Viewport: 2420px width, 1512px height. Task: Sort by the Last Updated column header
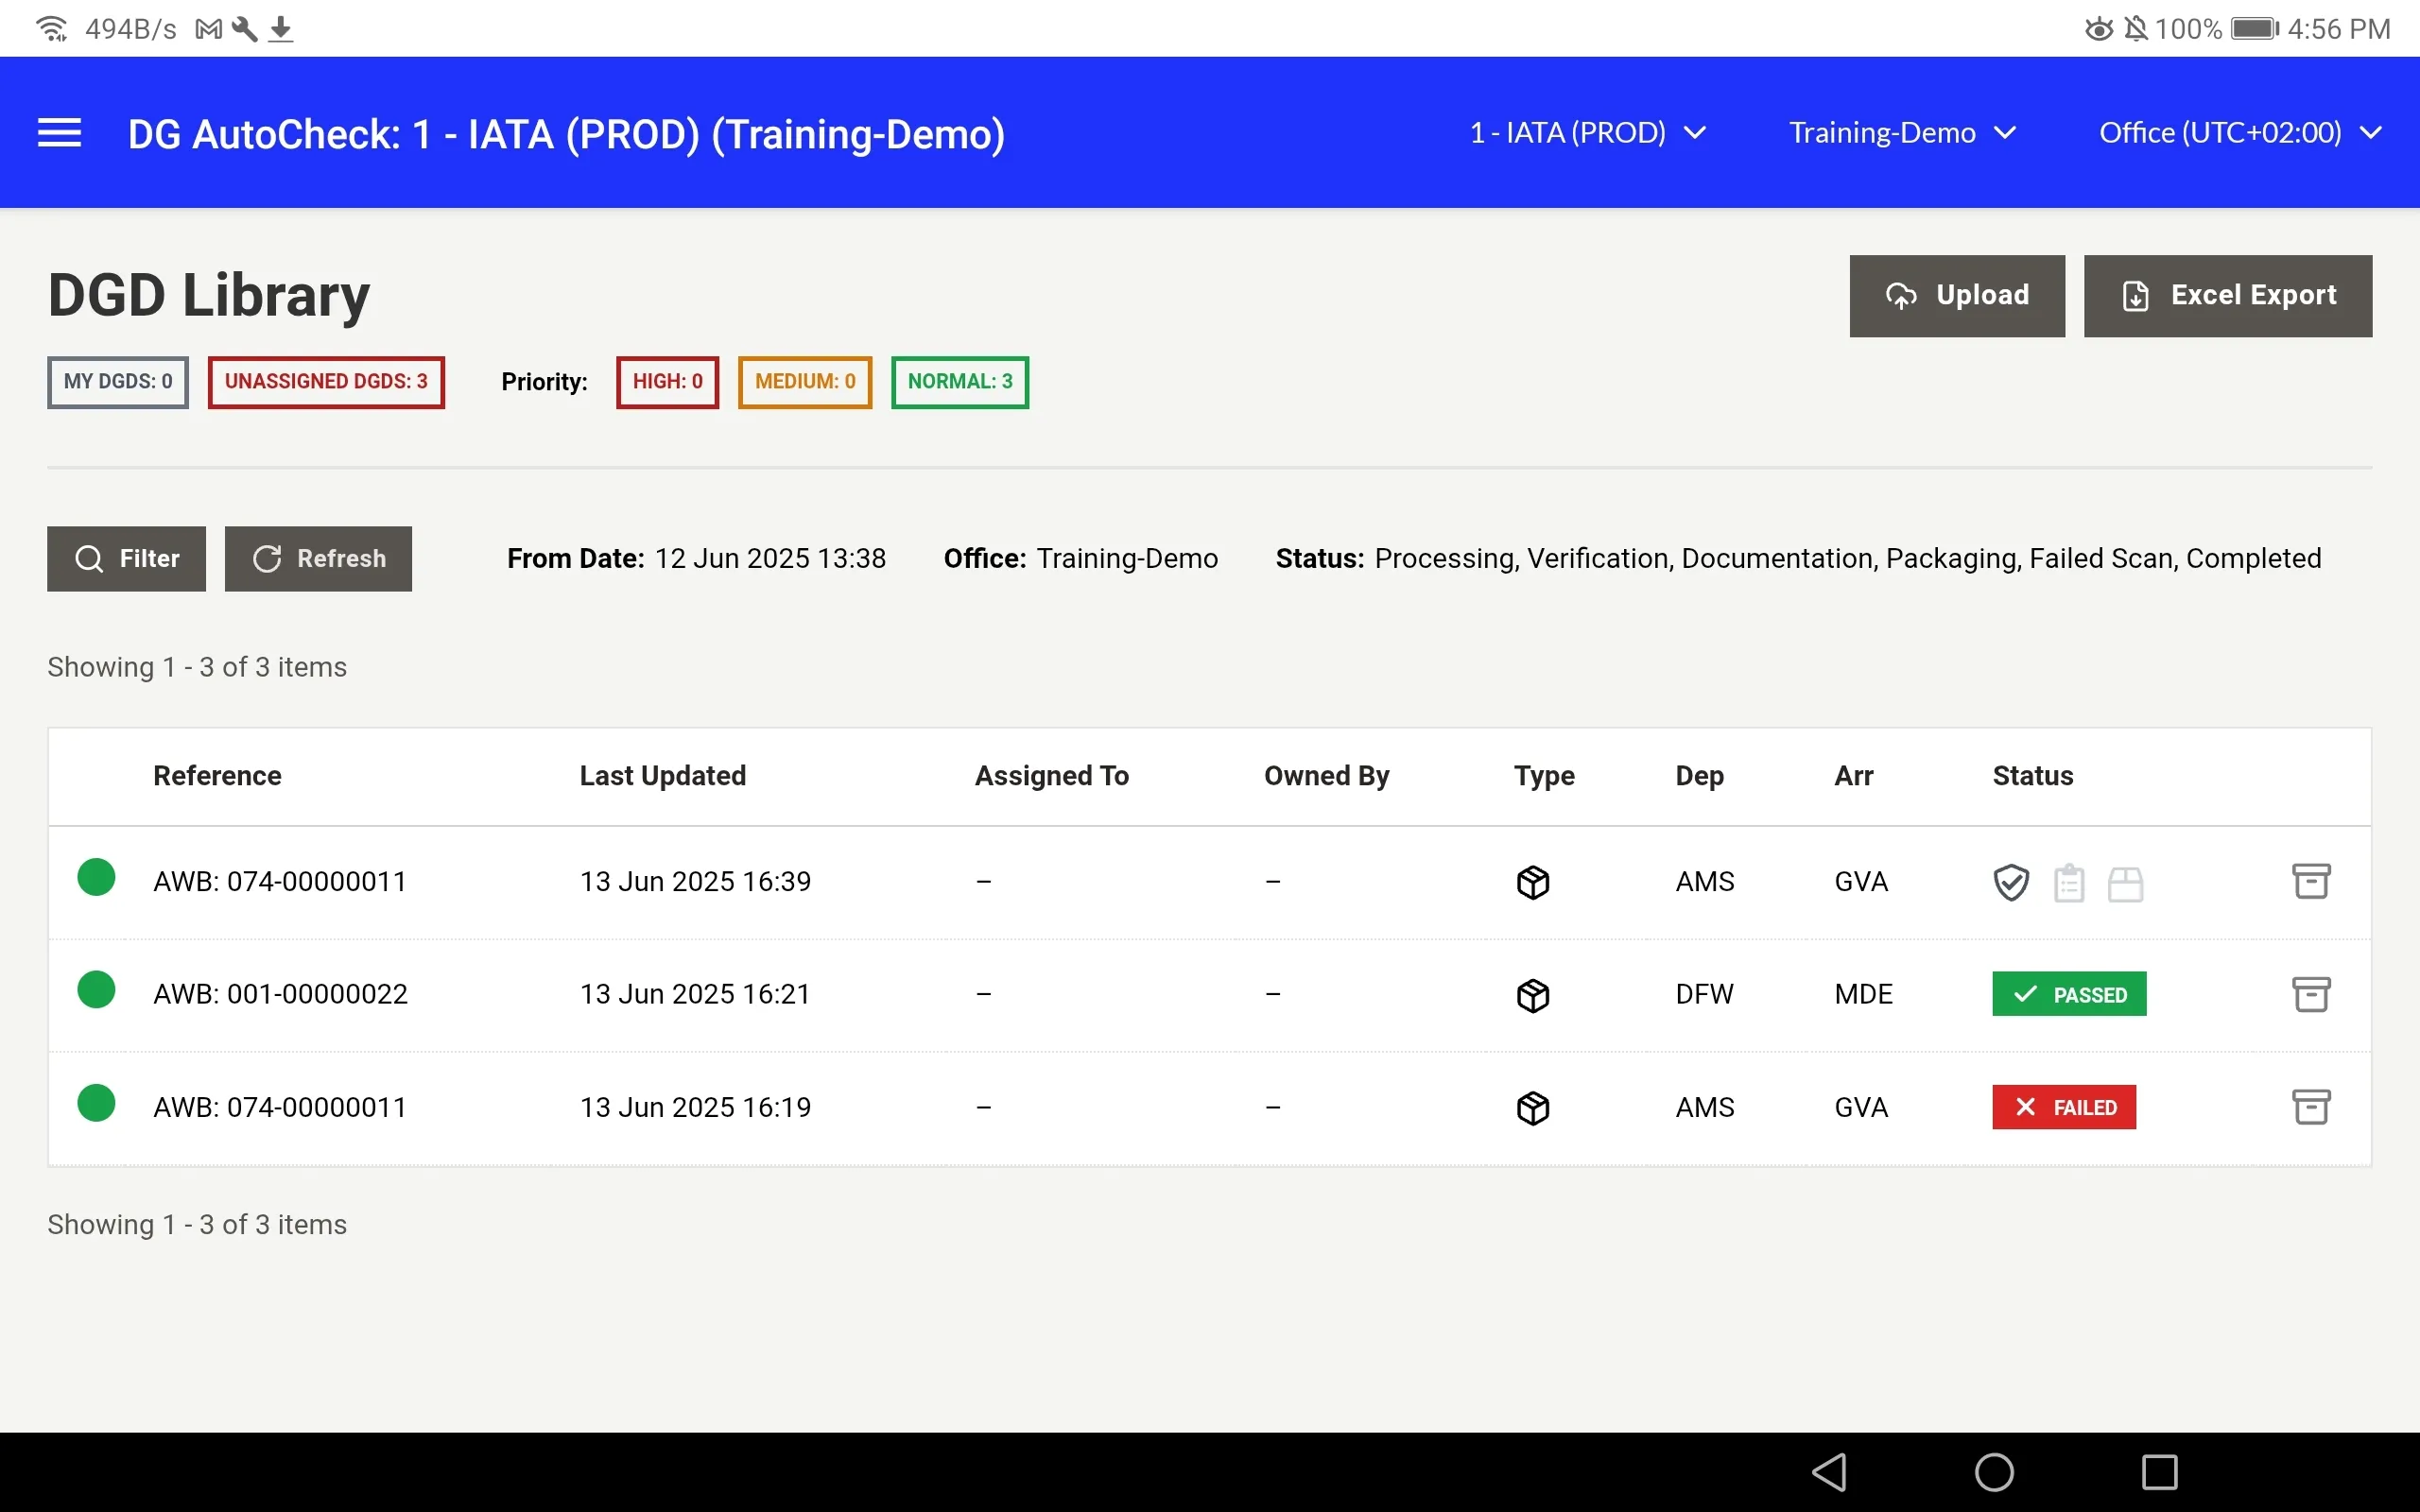coord(663,776)
